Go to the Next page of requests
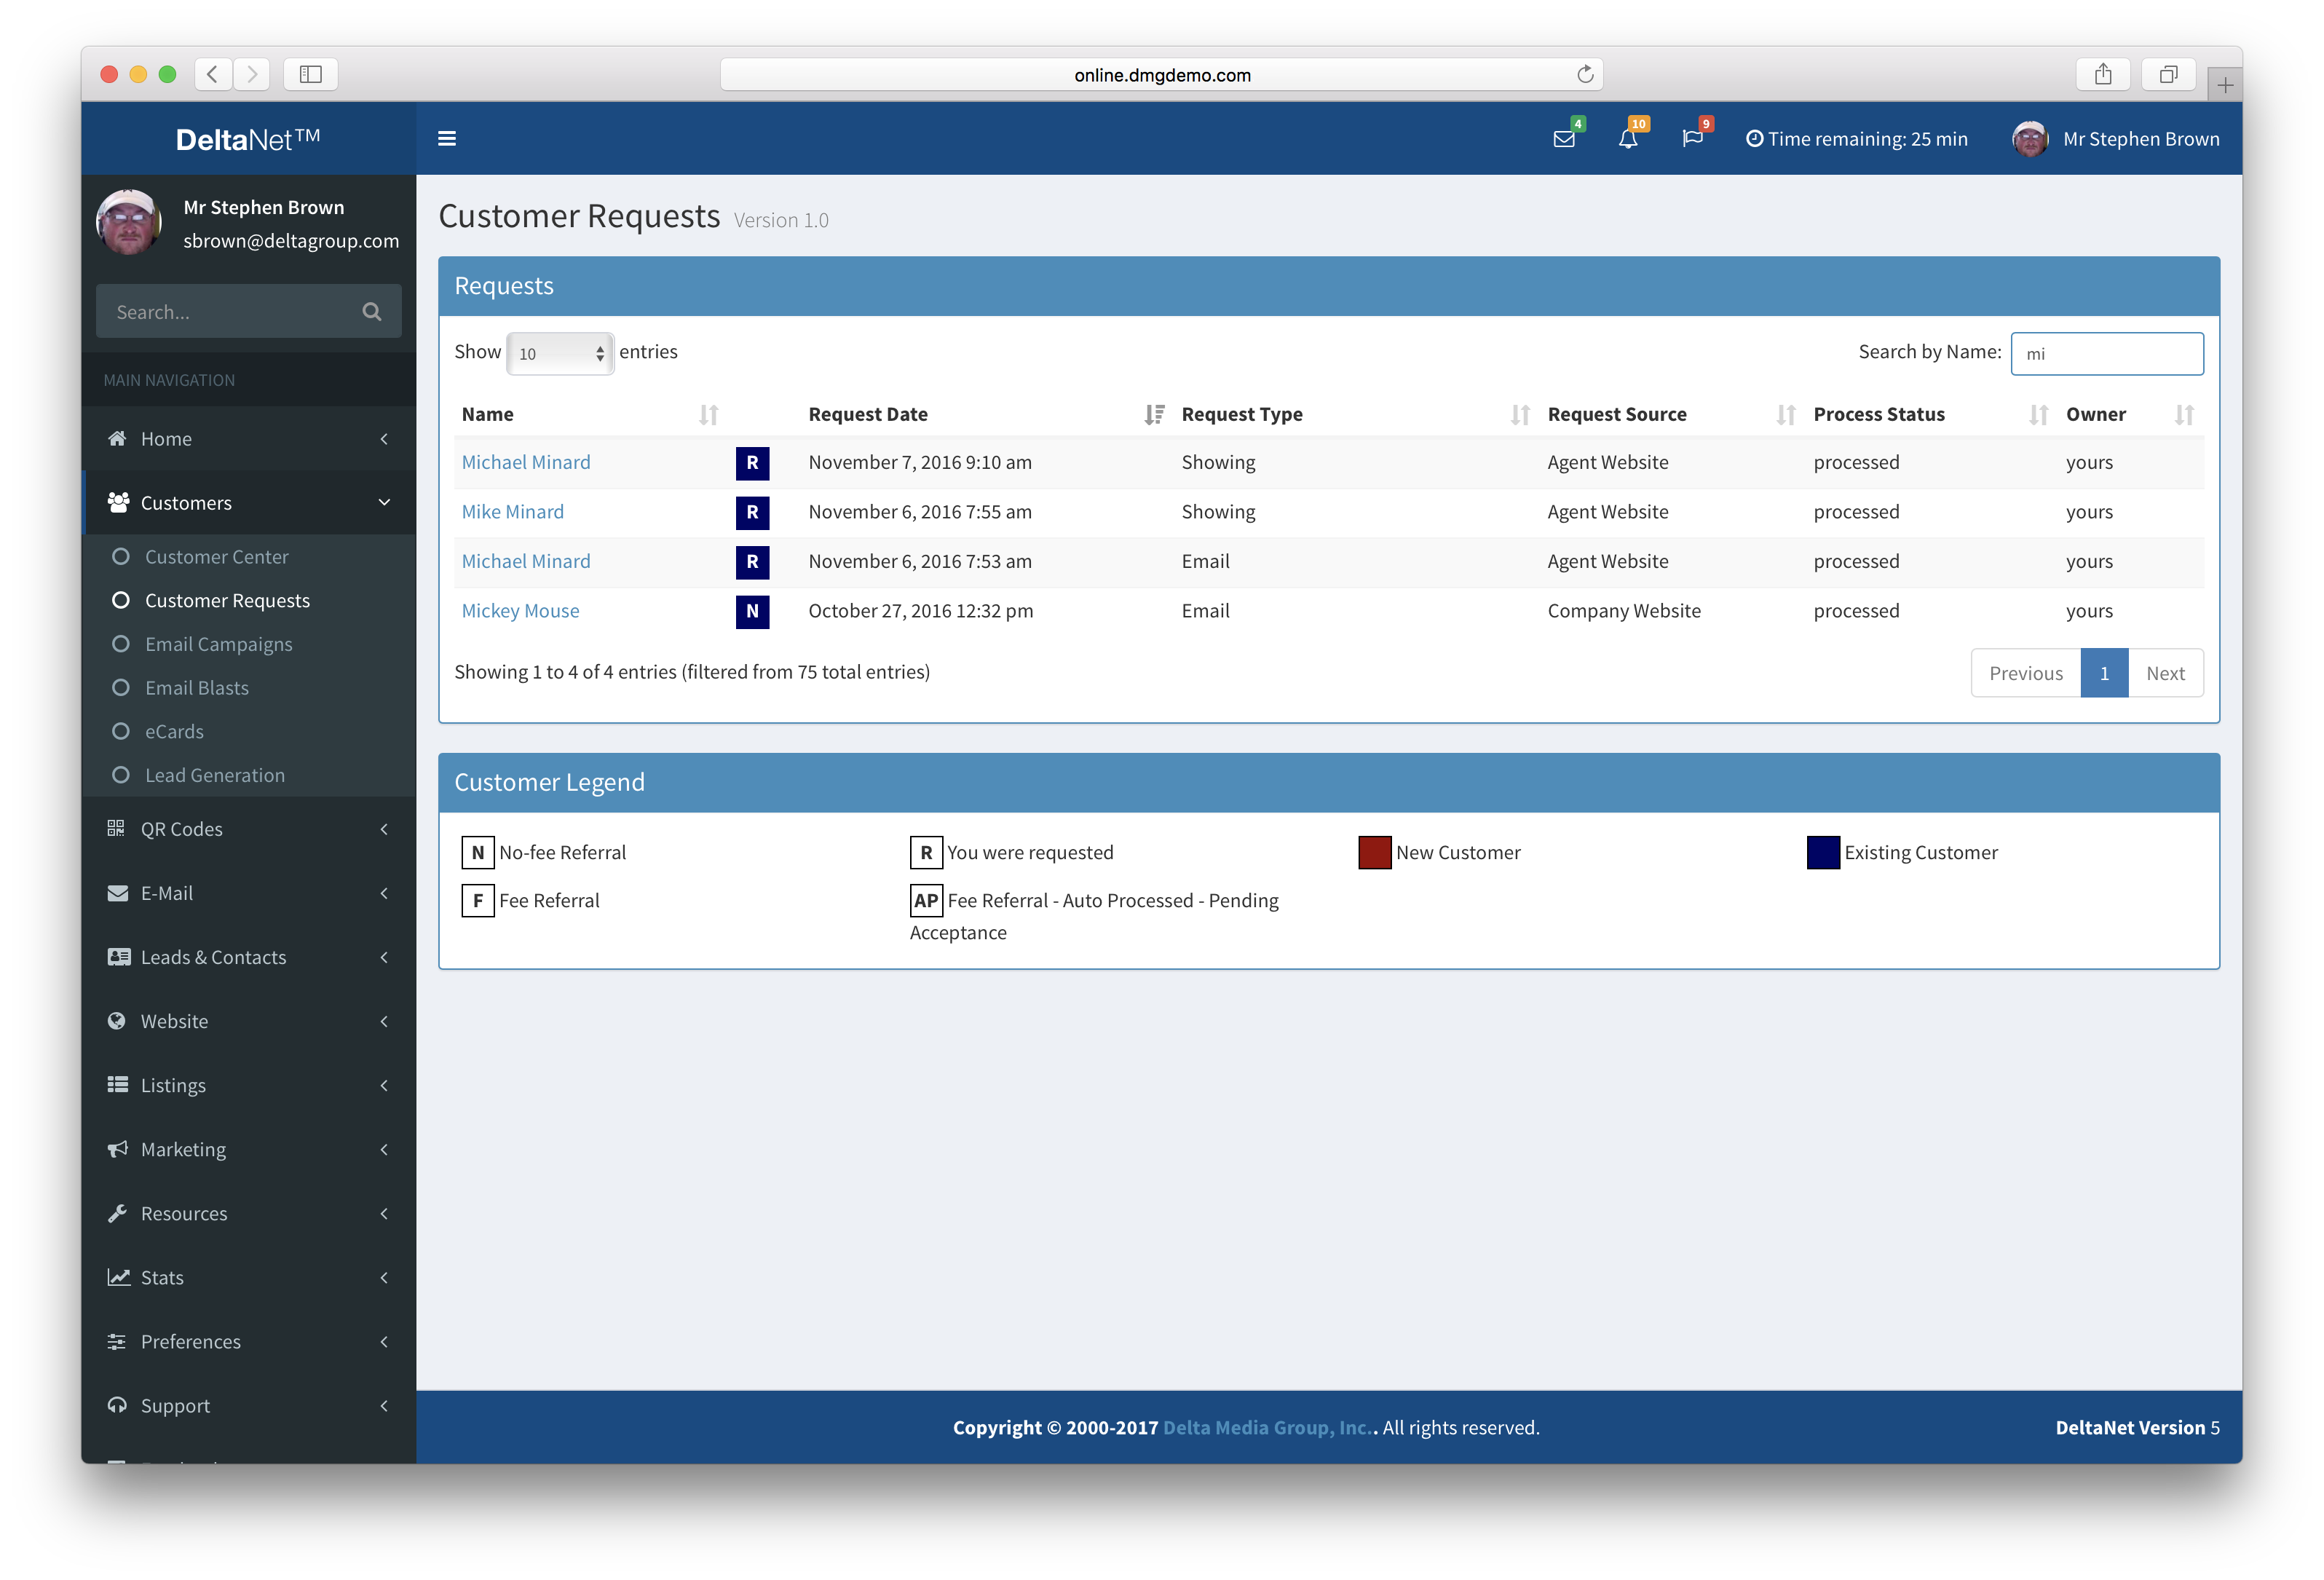Viewport: 2324px width, 1580px height. pos(2166,673)
